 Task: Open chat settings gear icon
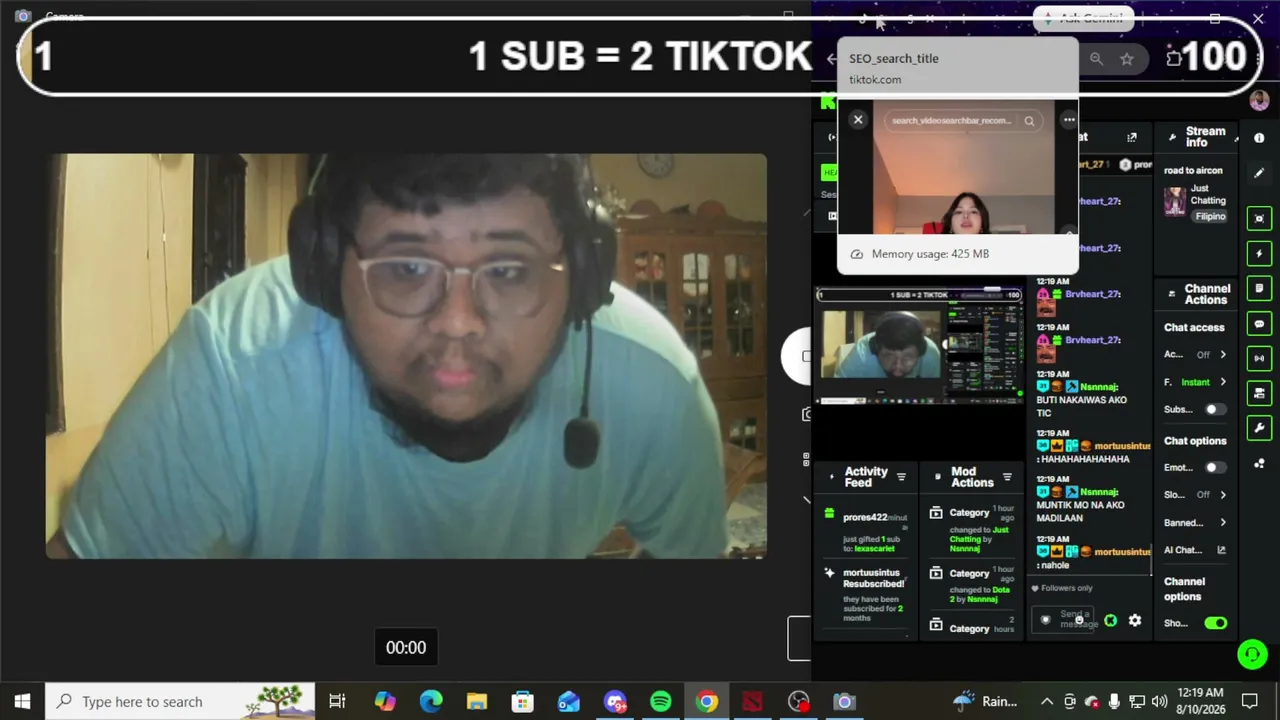point(1135,621)
